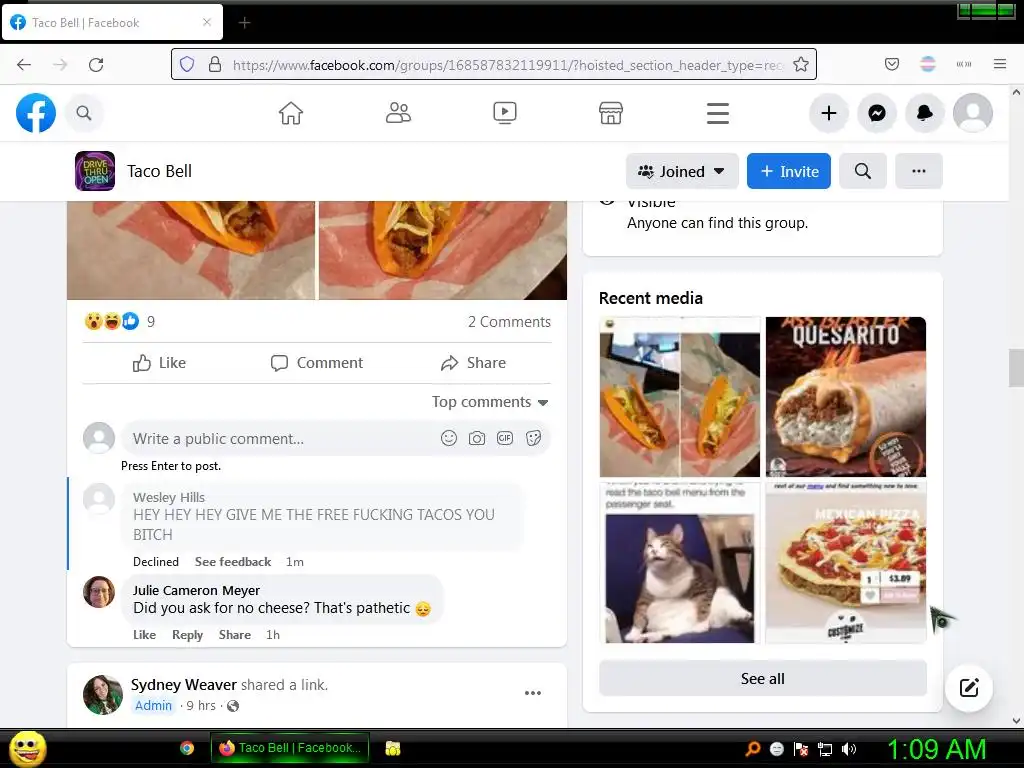1024x768 pixels.
Task: Open the cat media thumbnail
Action: (680, 563)
